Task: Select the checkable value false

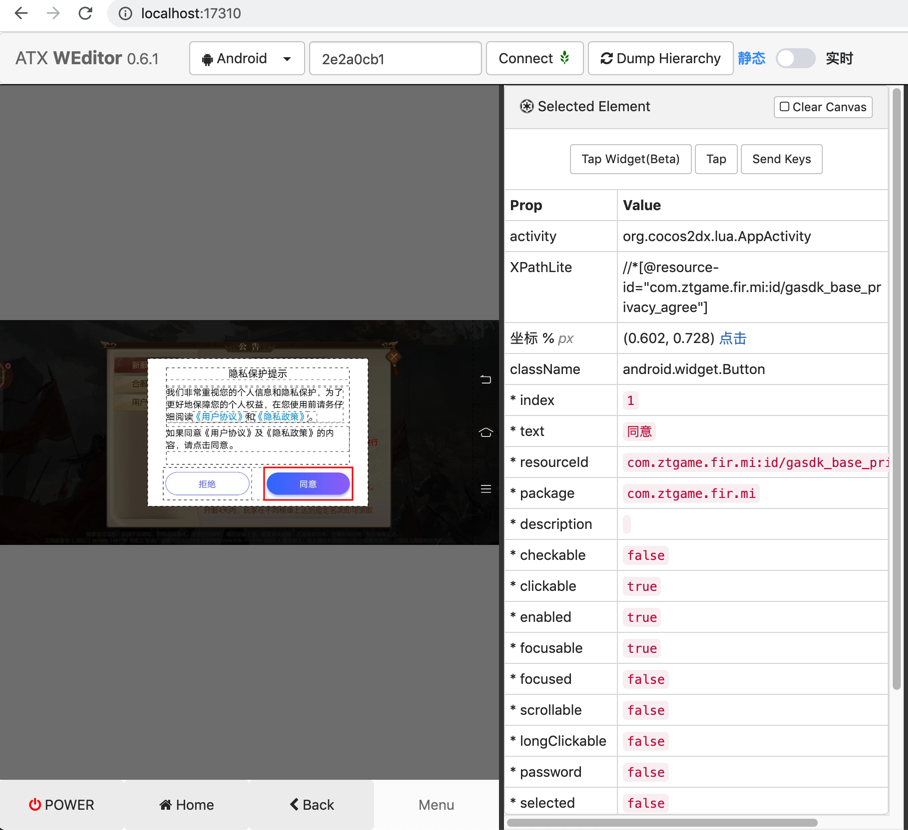Action: pyautogui.click(x=646, y=555)
